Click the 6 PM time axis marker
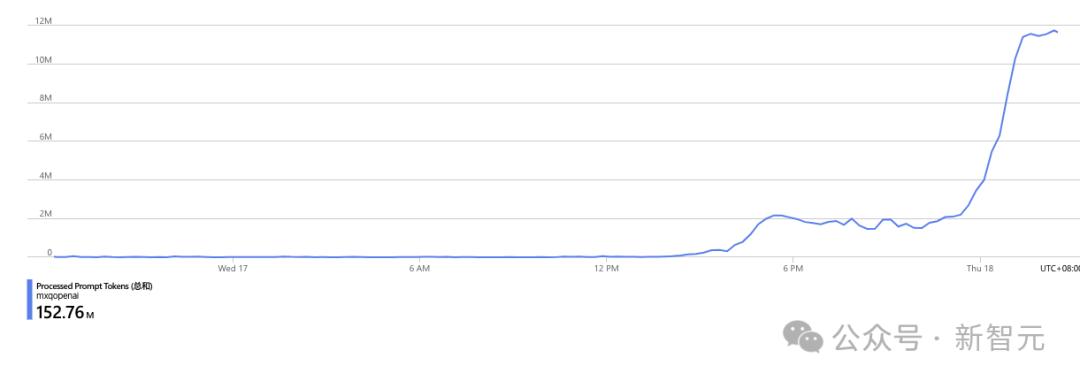Screen dimensions: 1080x381 pos(793,268)
